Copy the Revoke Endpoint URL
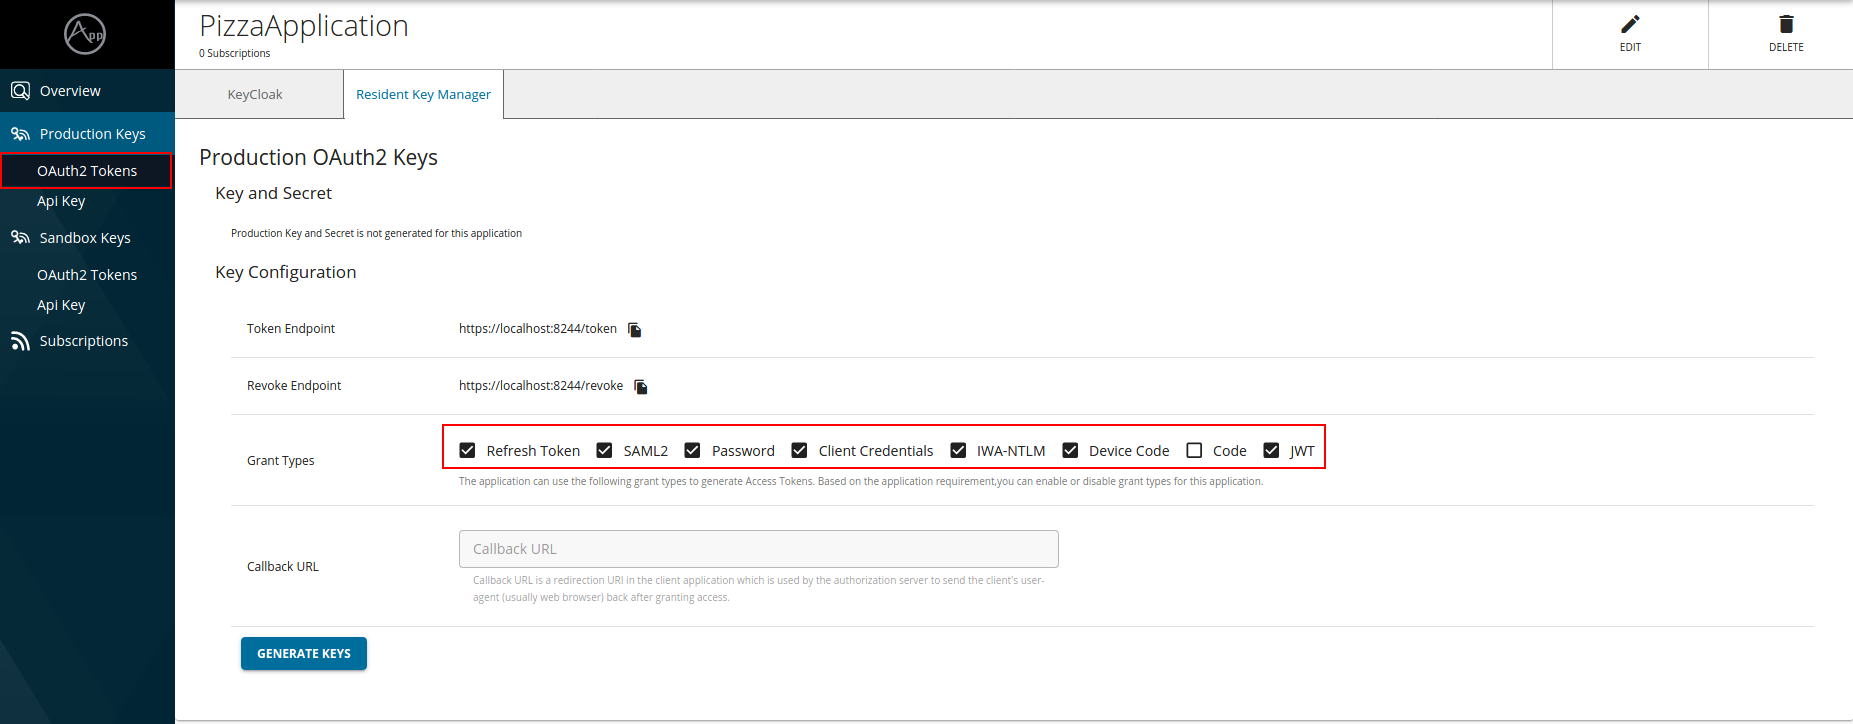The height and width of the screenshot is (724, 1853). point(641,387)
